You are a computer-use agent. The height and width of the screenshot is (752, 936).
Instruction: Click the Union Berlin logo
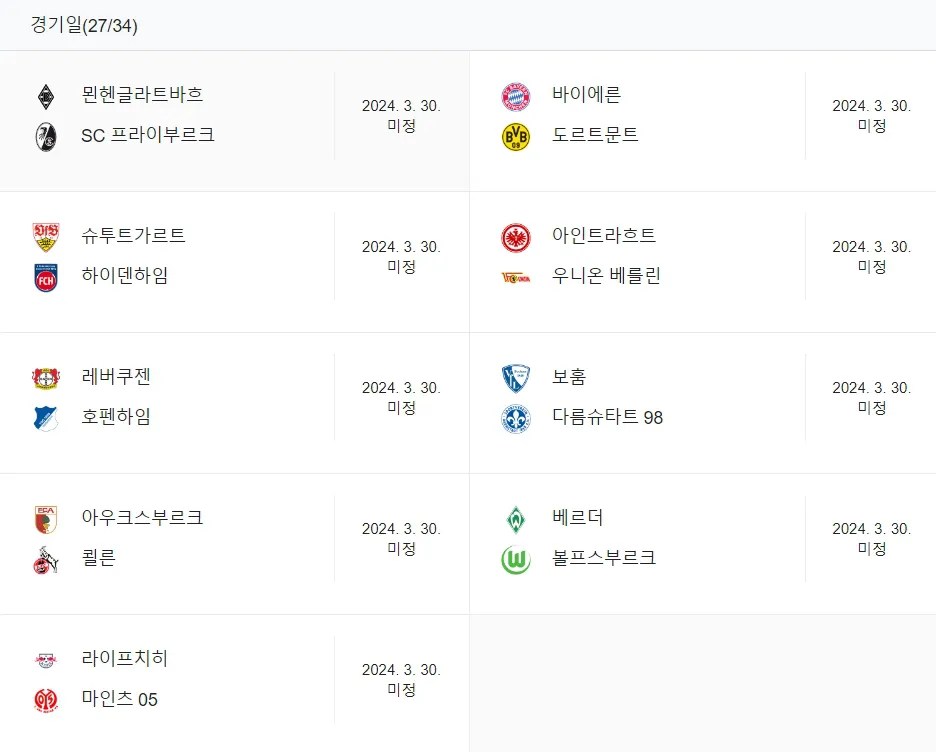[x=516, y=278]
